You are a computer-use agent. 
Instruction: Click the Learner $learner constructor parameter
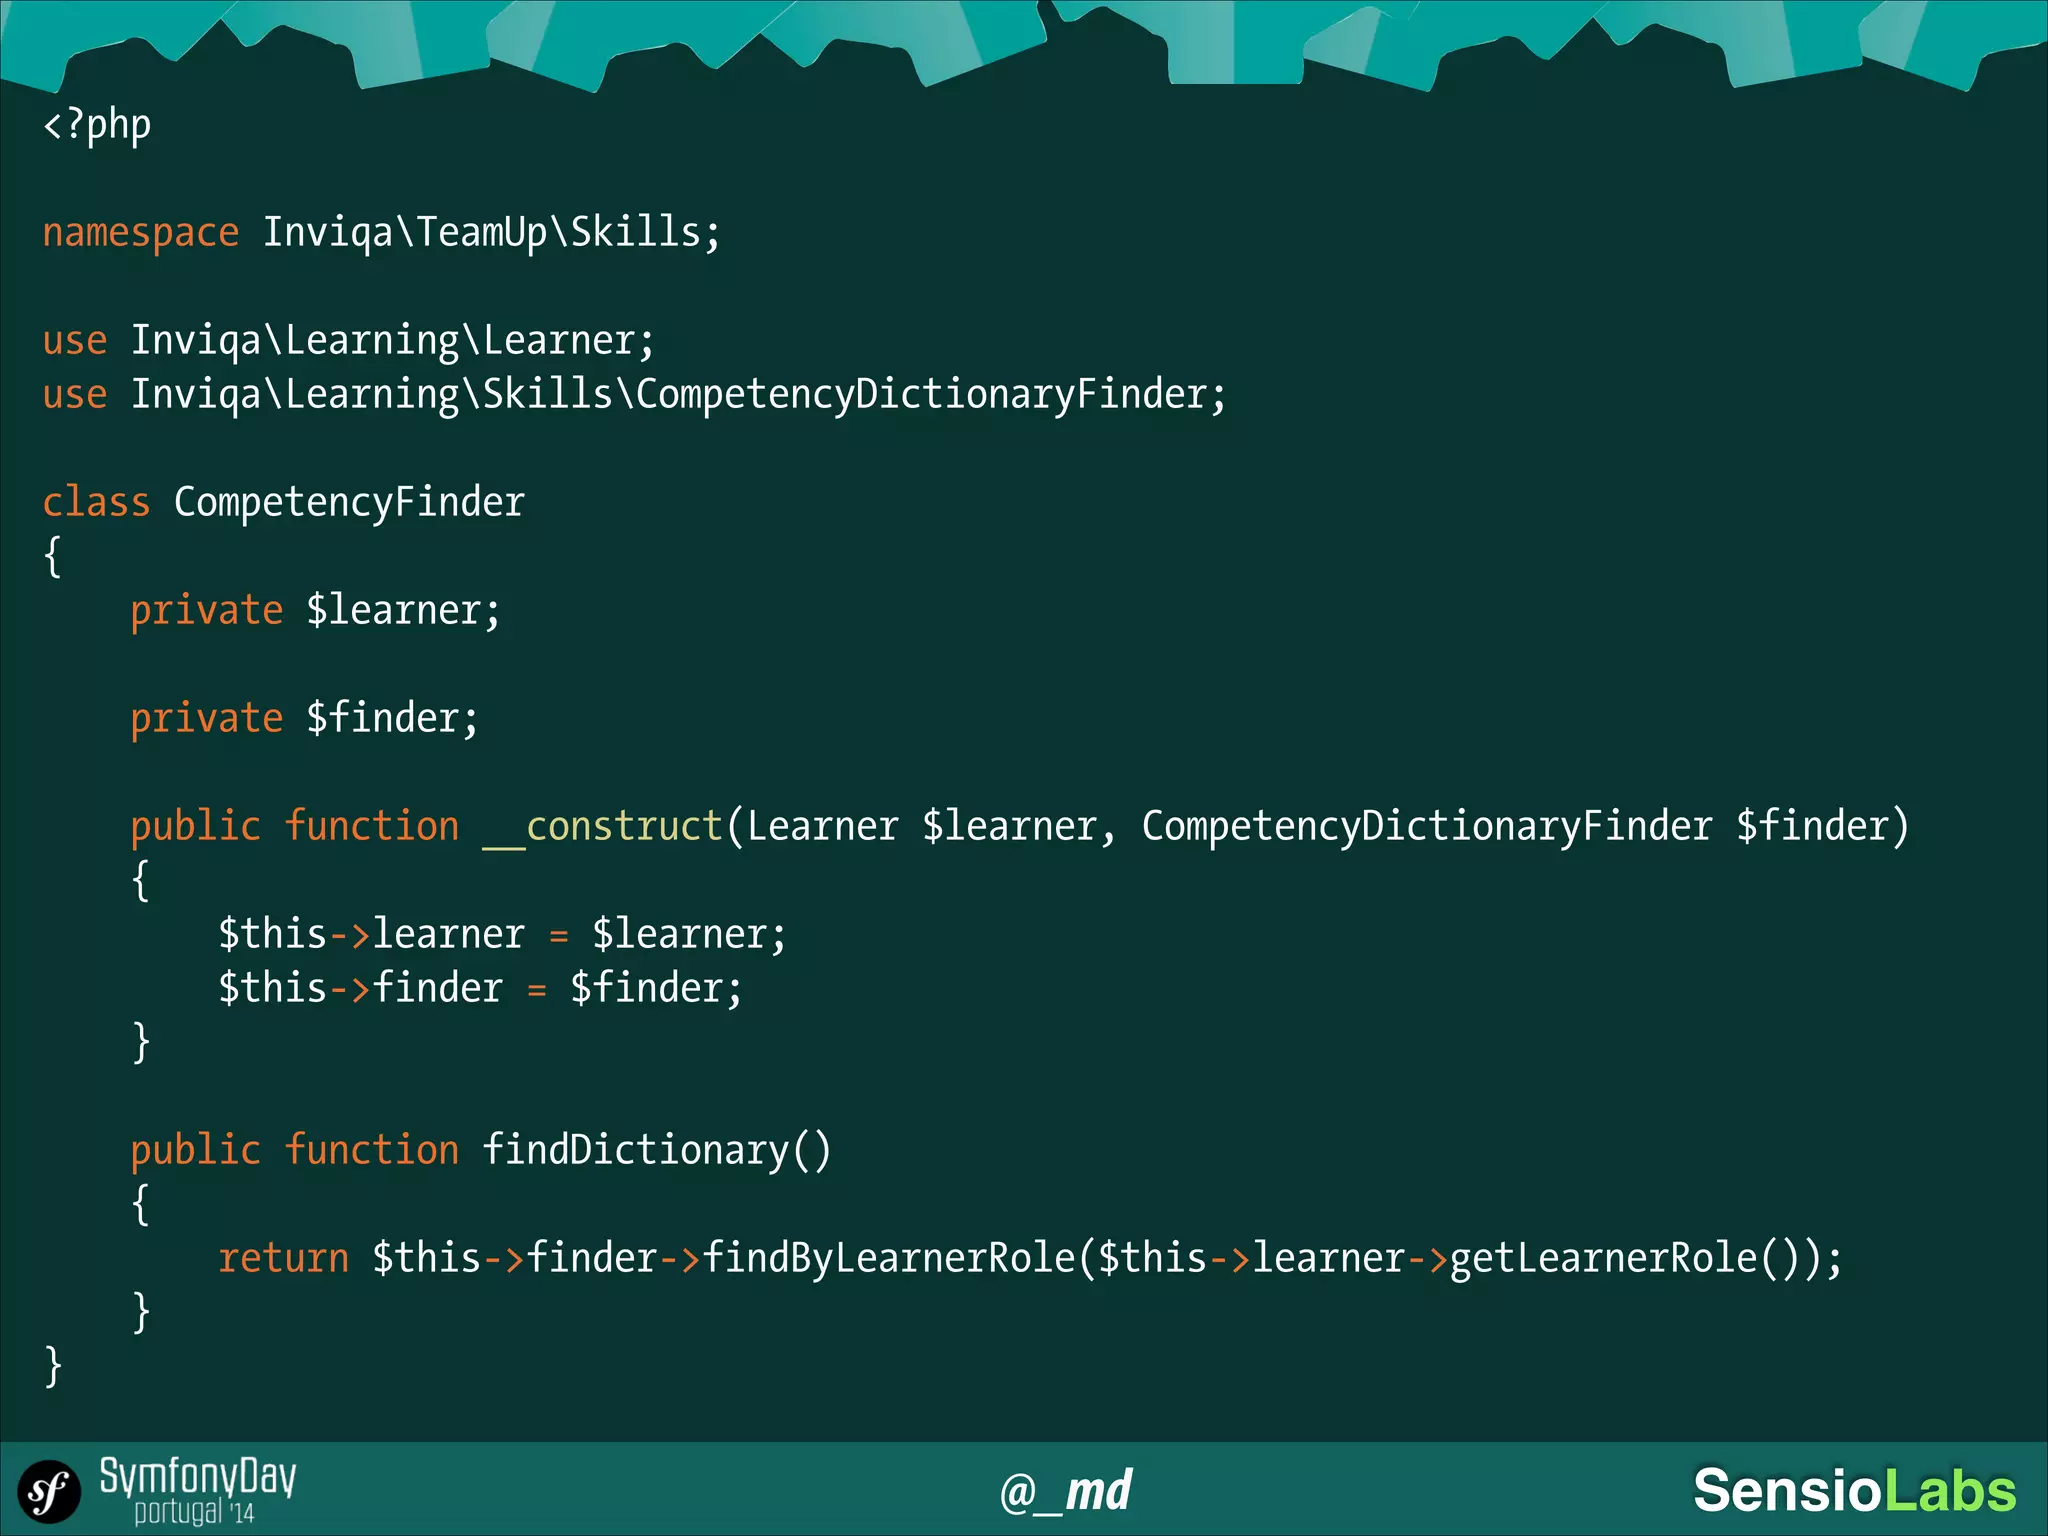[x=921, y=827]
